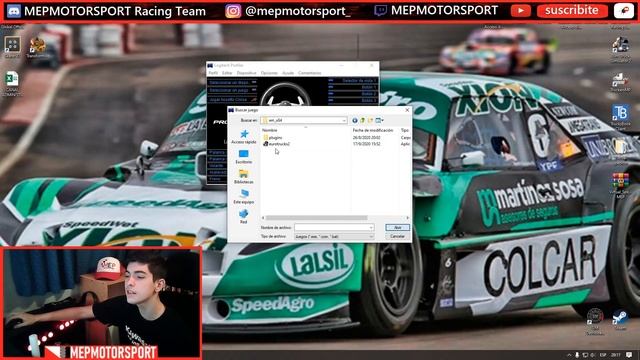Open the Dispositivo menu in Logitech Profiler
640x360 pixels.
[x=246, y=73]
